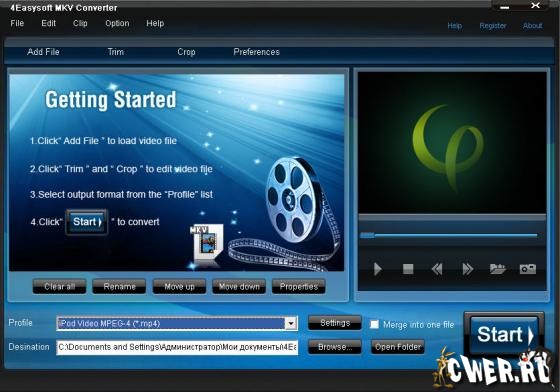Open the Crop tool

click(186, 52)
